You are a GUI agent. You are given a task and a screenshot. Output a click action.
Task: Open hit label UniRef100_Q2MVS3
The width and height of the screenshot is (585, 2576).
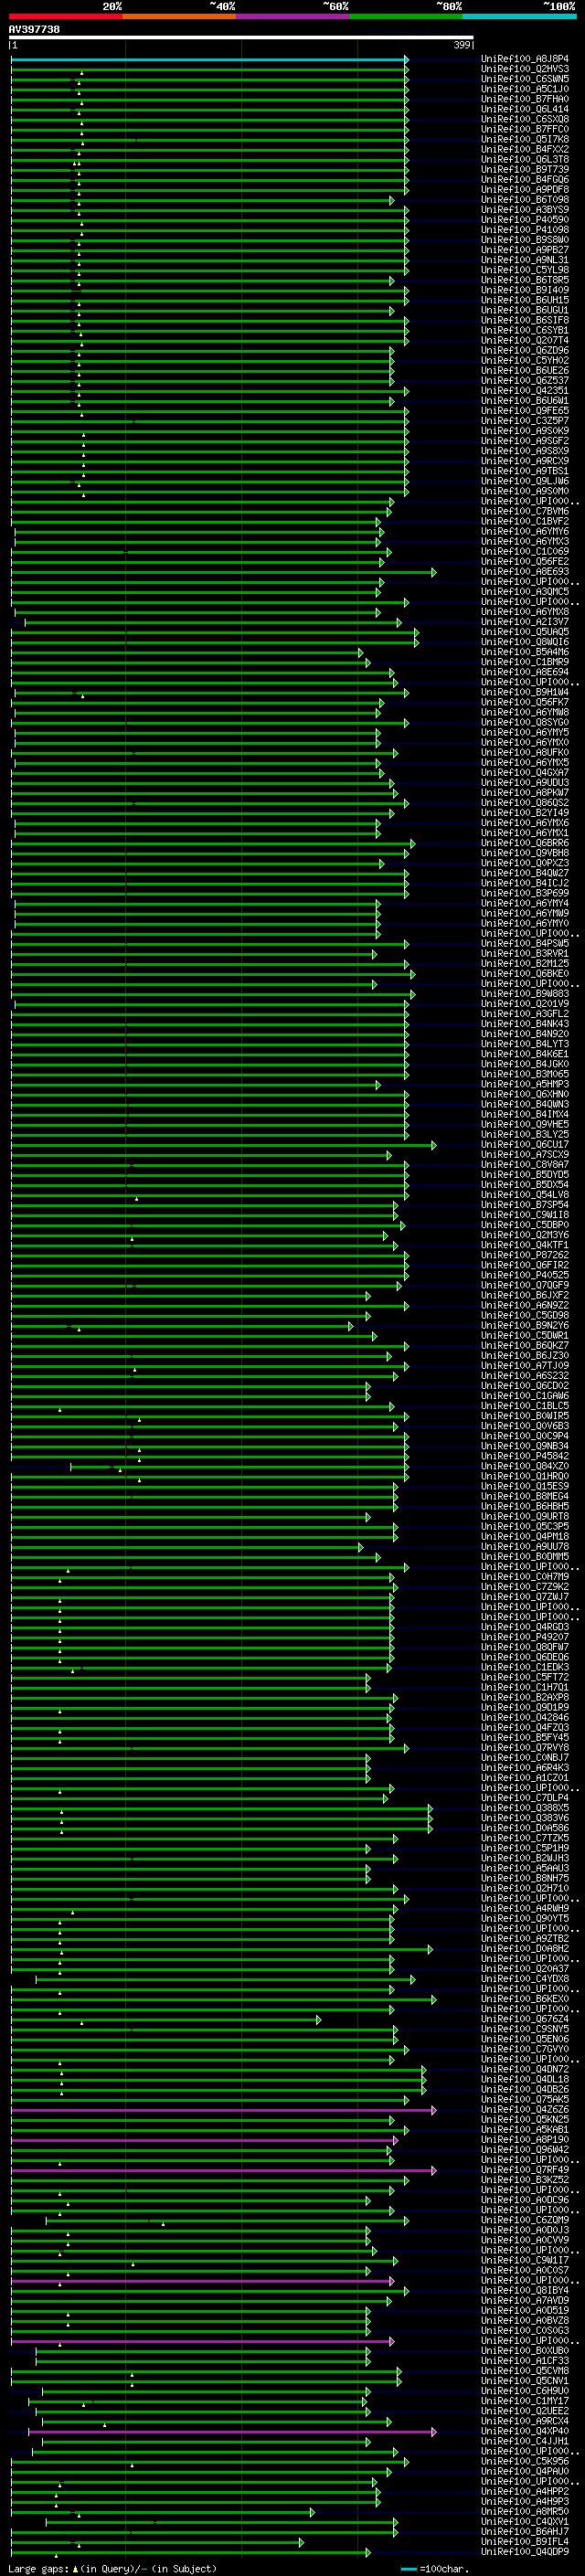pos(525,70)
